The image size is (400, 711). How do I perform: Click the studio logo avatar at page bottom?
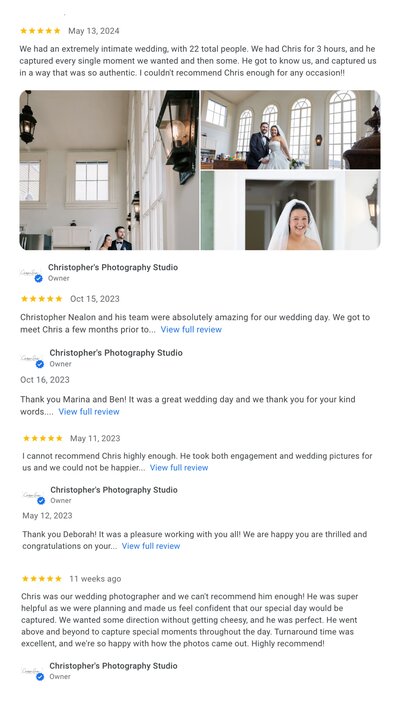[33, 671]
